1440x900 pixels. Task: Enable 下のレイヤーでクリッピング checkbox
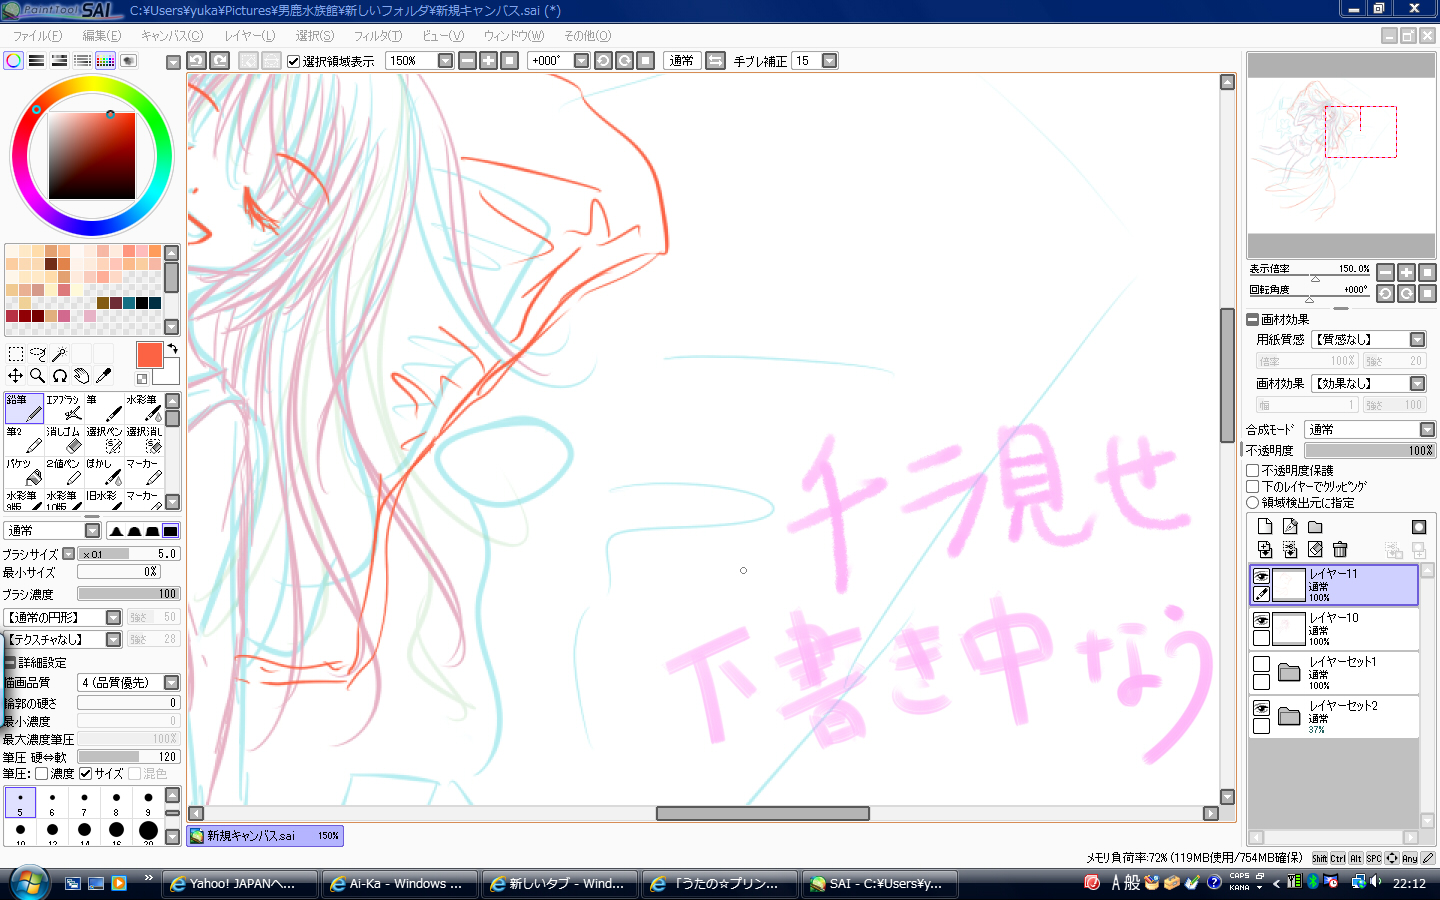pos(1252,486)
